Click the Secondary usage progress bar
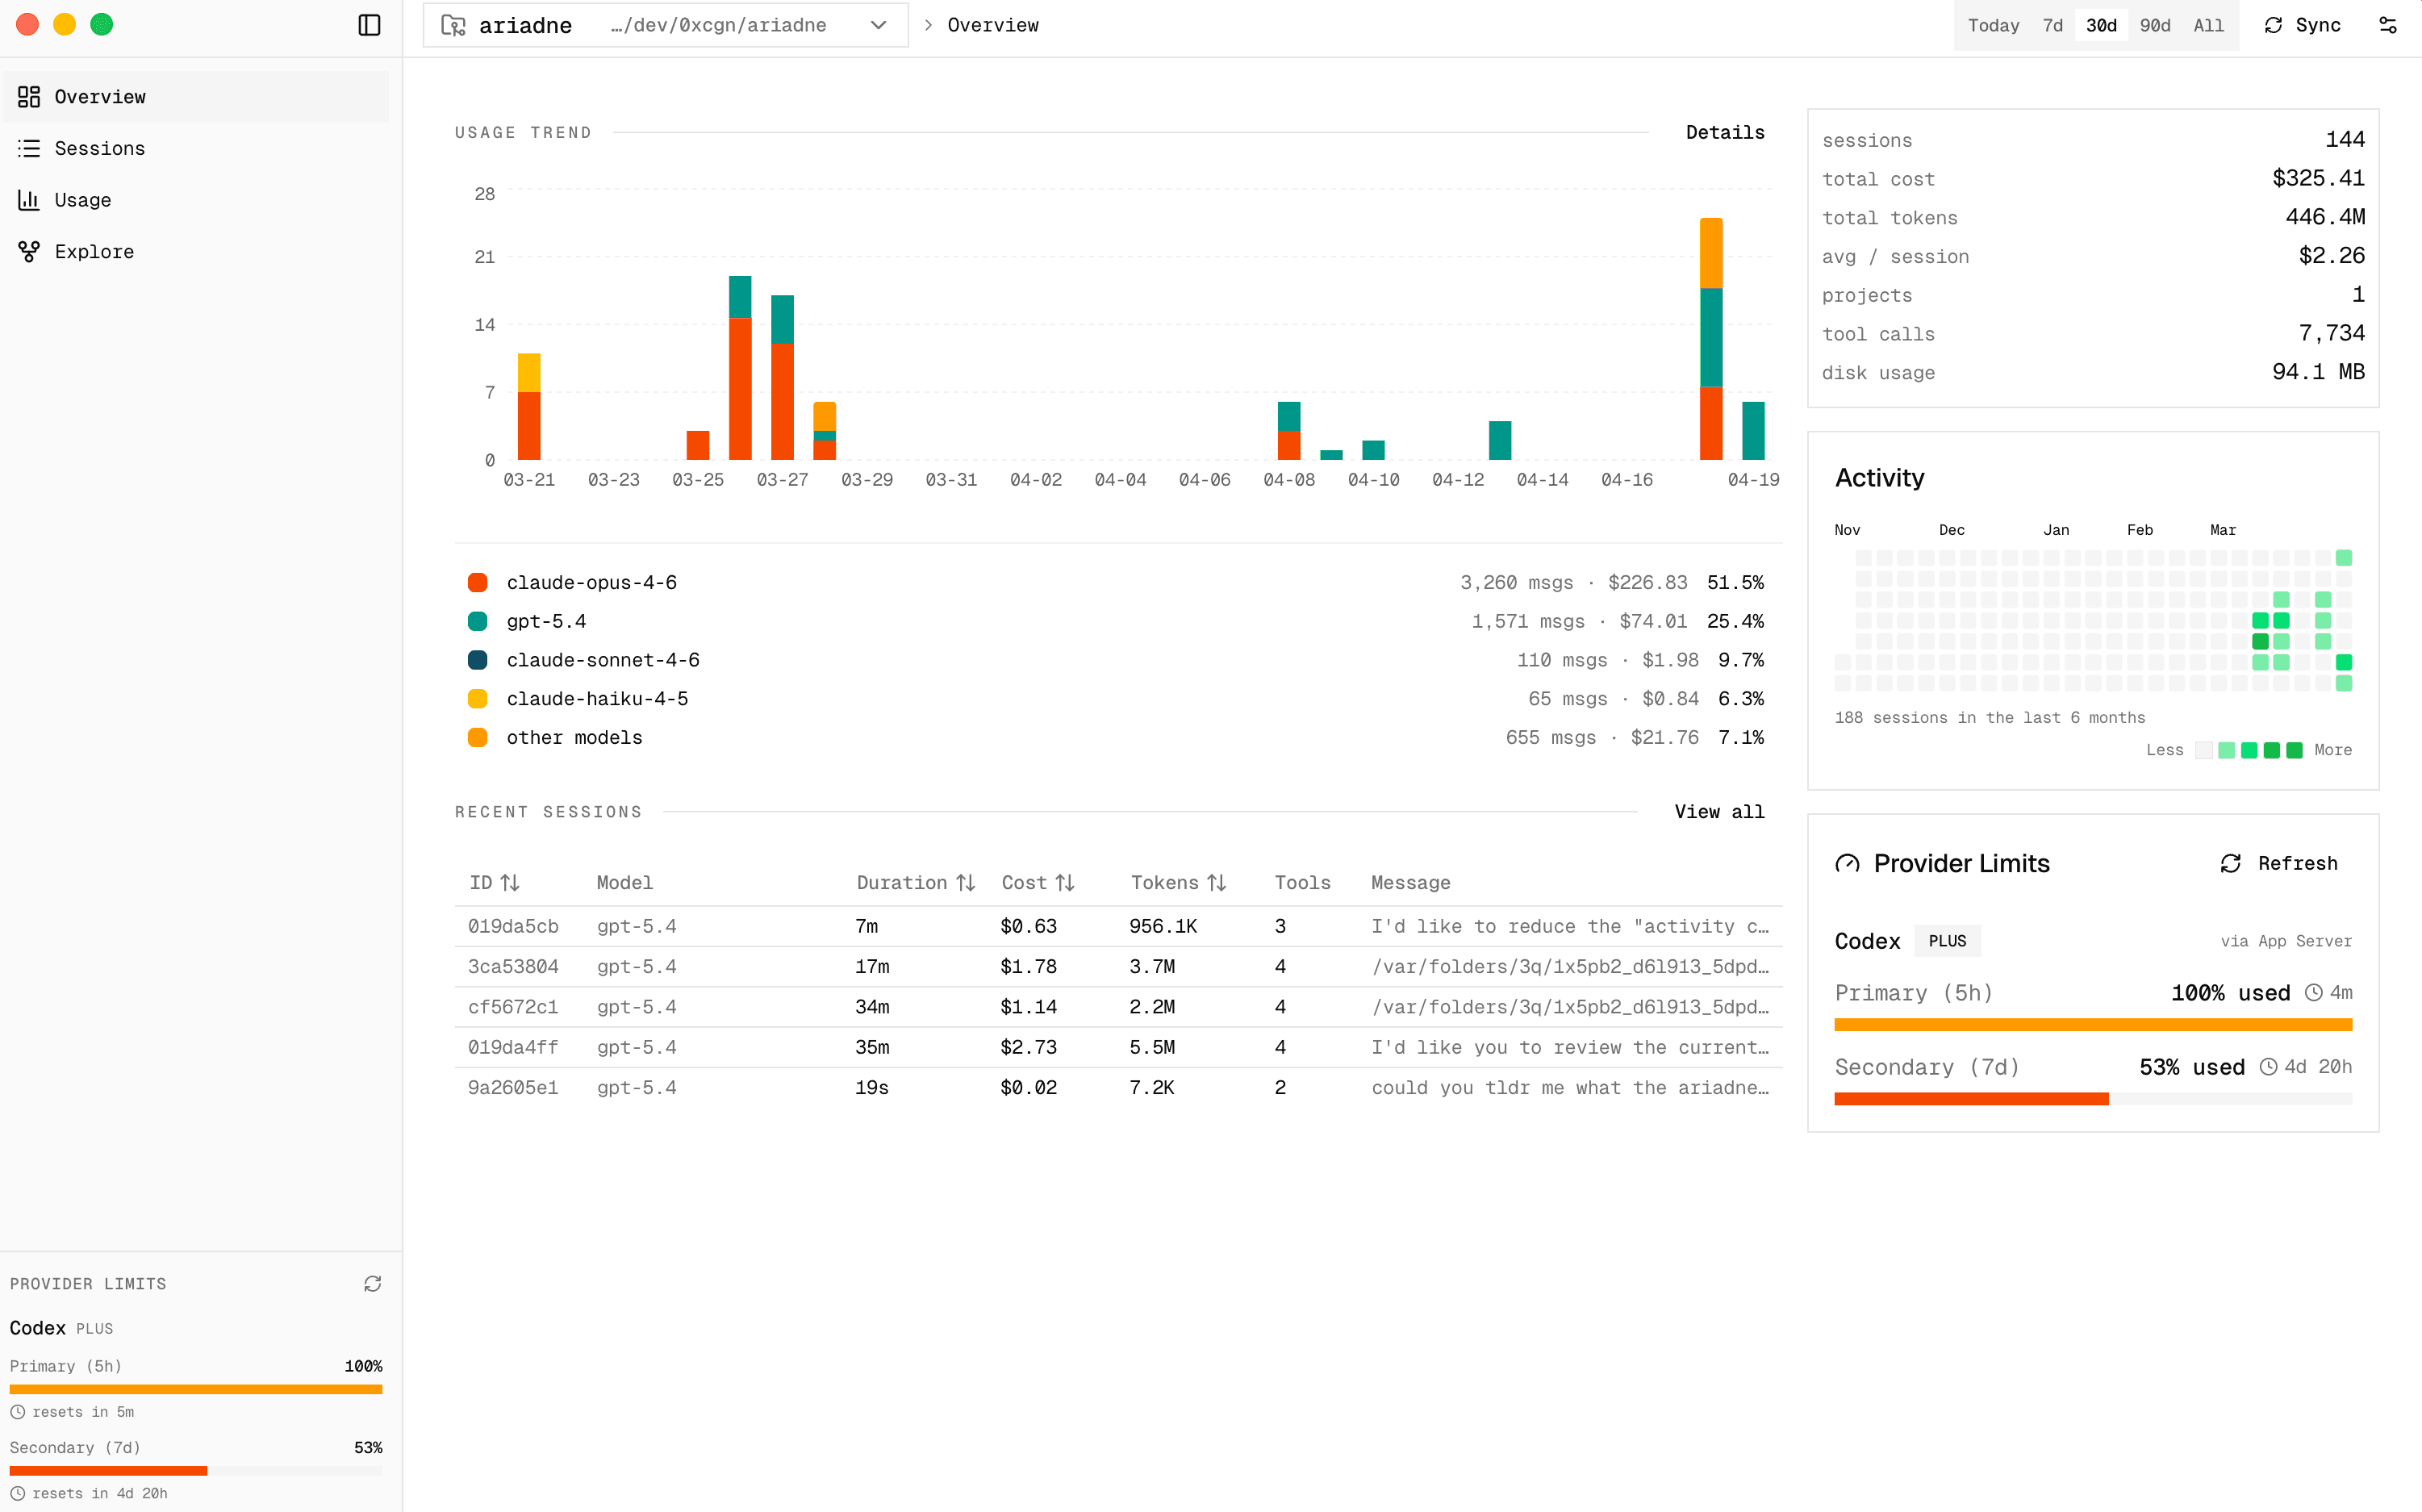The width and height of the screenshot is (2422, 1512). click(x=2094, y=1099)
